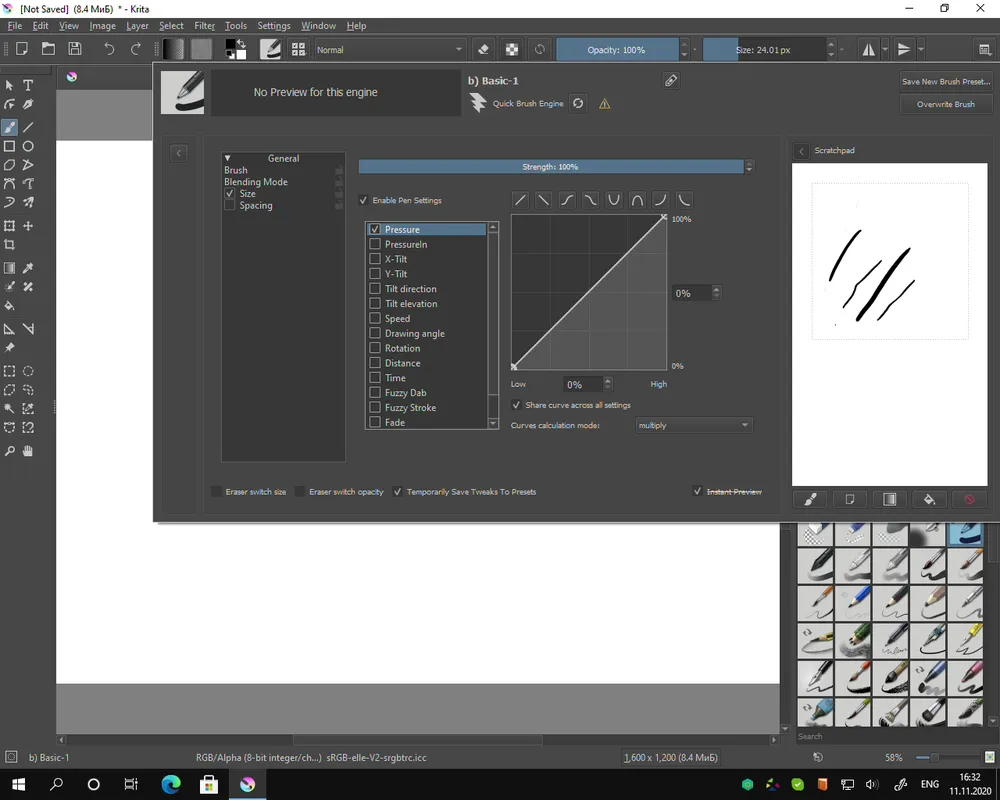
Task: Adjust the Strength 100% slider
Action: coord(550,167)
